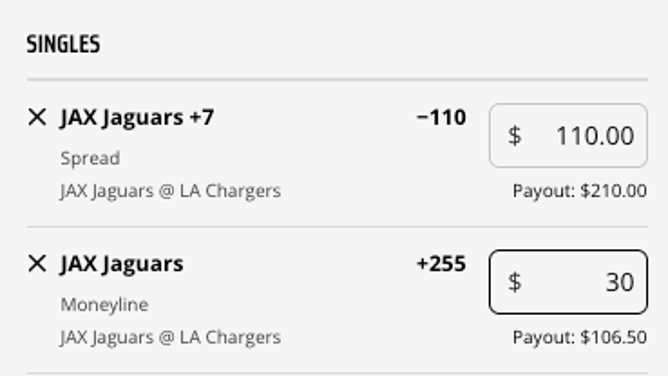Open the matchup link under Spread
This screenshot has height=376, width=668.
click(171, 191)
